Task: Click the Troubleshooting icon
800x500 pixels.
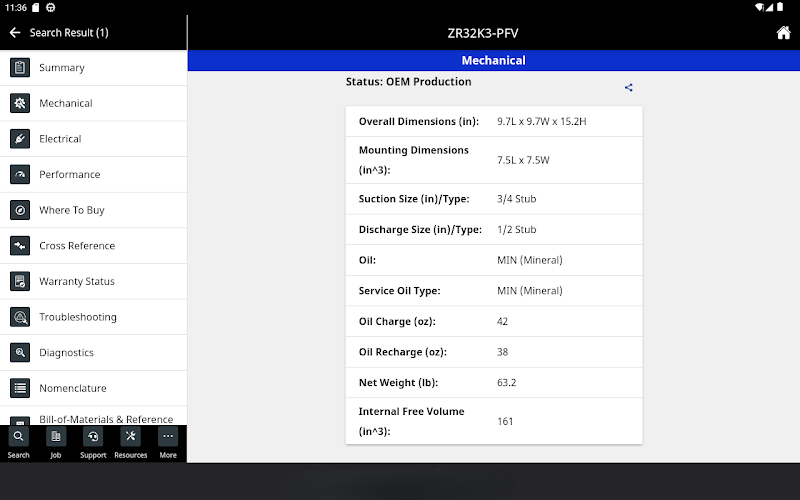Action: click(20, 317)
